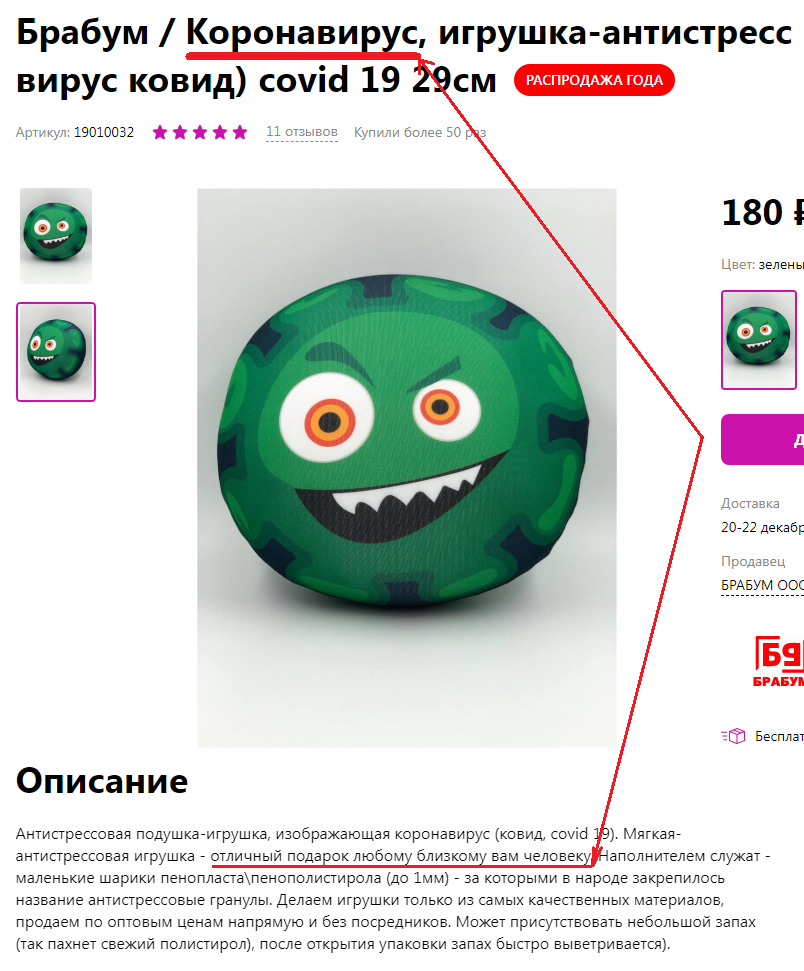Choose the green color variant swatch
The image size is (804, 971).
(x=759, y=340)
